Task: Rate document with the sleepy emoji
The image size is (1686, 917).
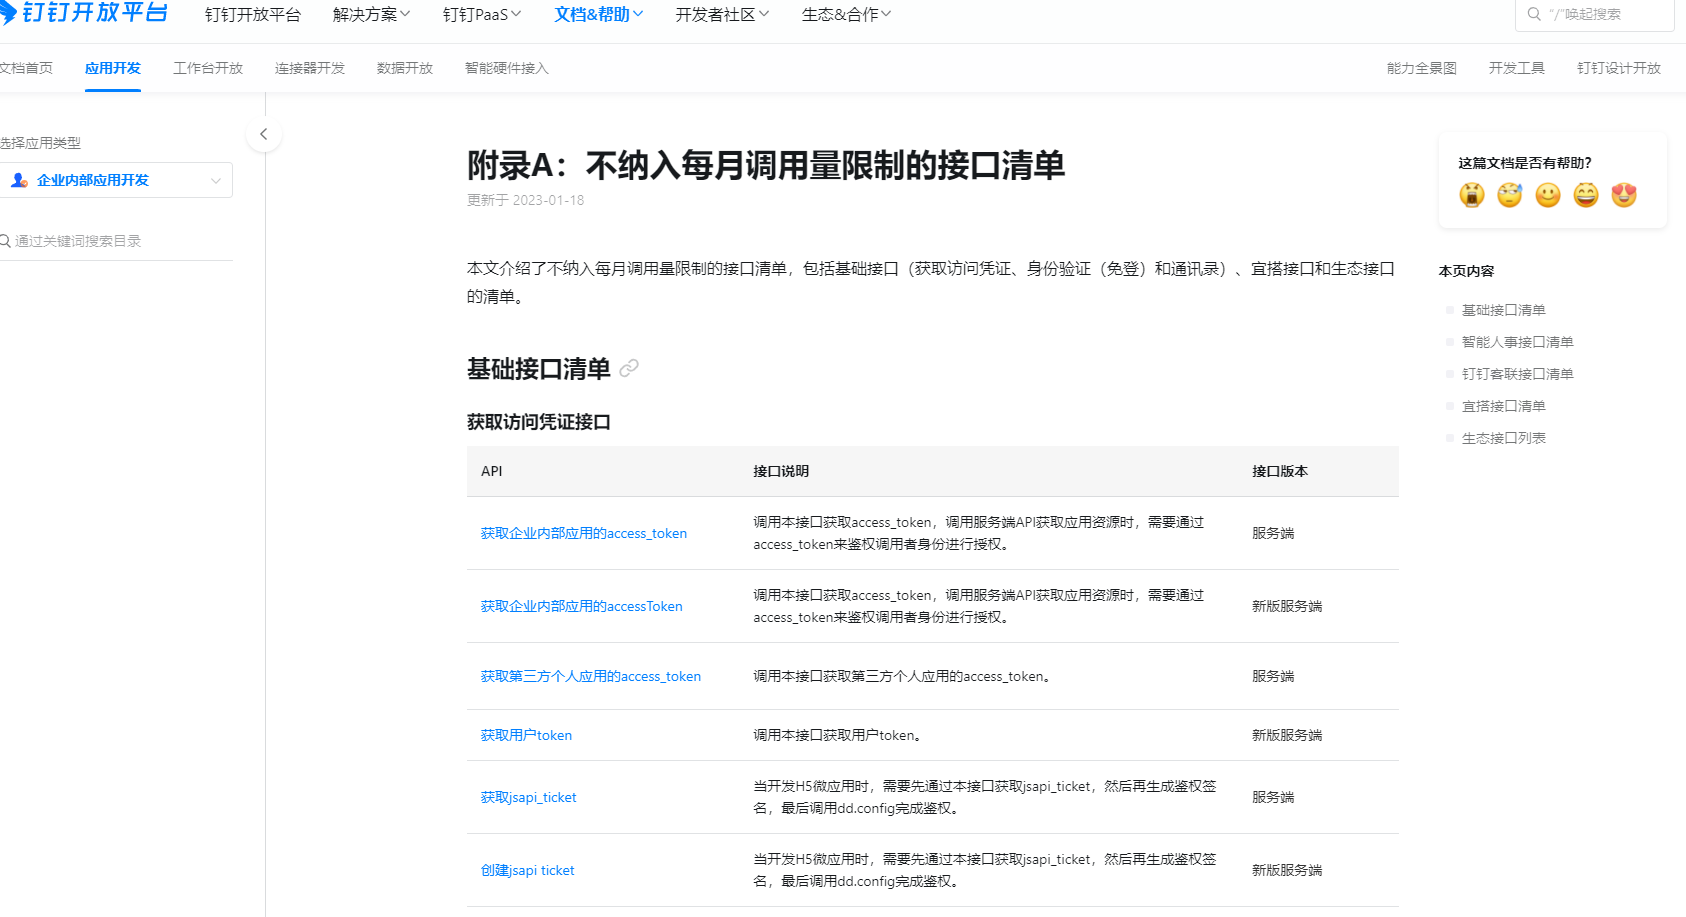Action: coord(1510,195)
